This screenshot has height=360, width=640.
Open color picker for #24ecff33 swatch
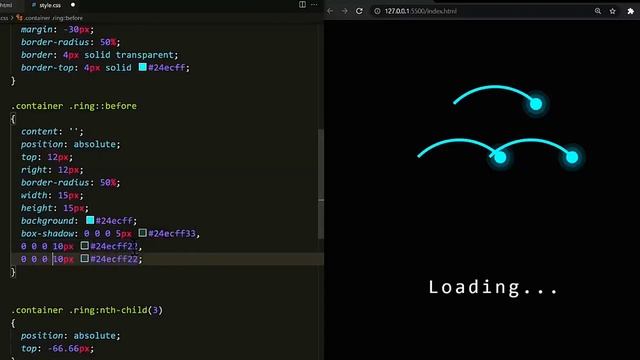142,233
